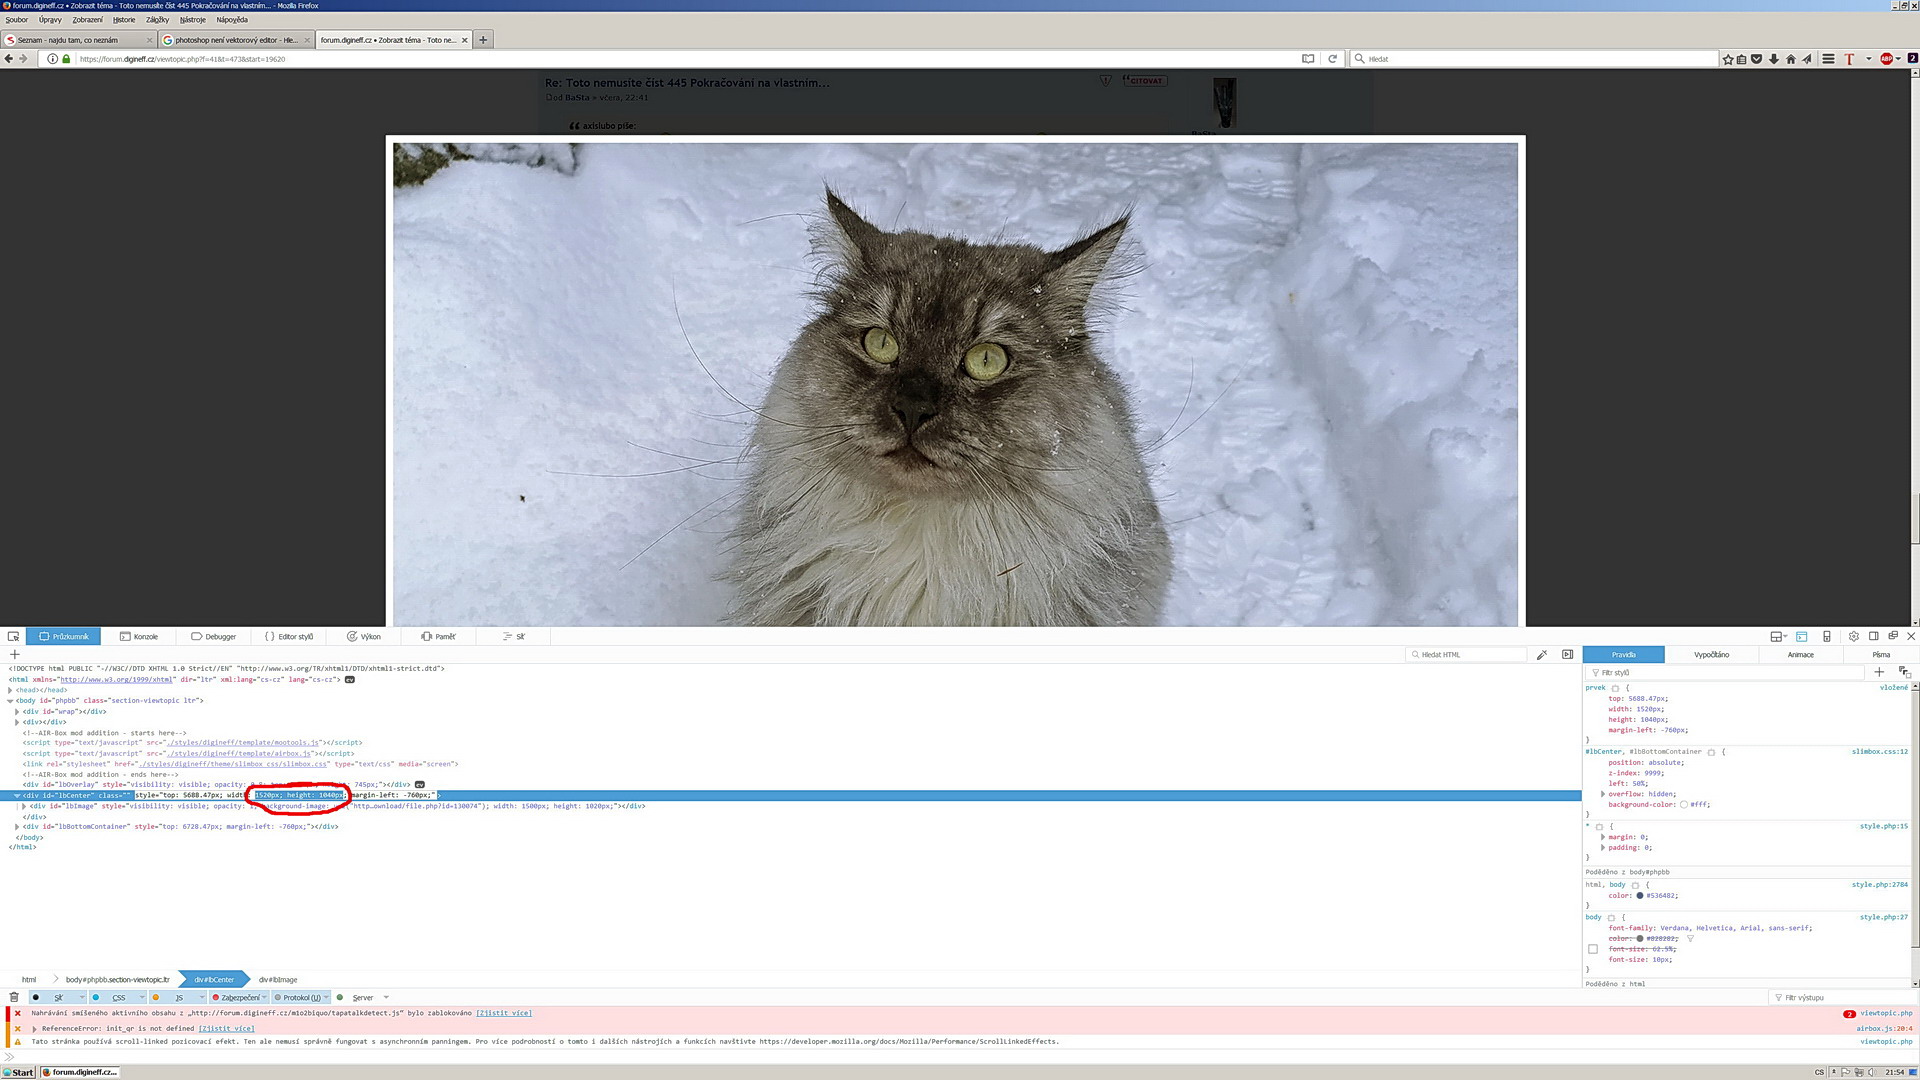Screen dimensions: 1920x1080
Task: Click the reload page icon in address bar
Action: click(1332, 59)
